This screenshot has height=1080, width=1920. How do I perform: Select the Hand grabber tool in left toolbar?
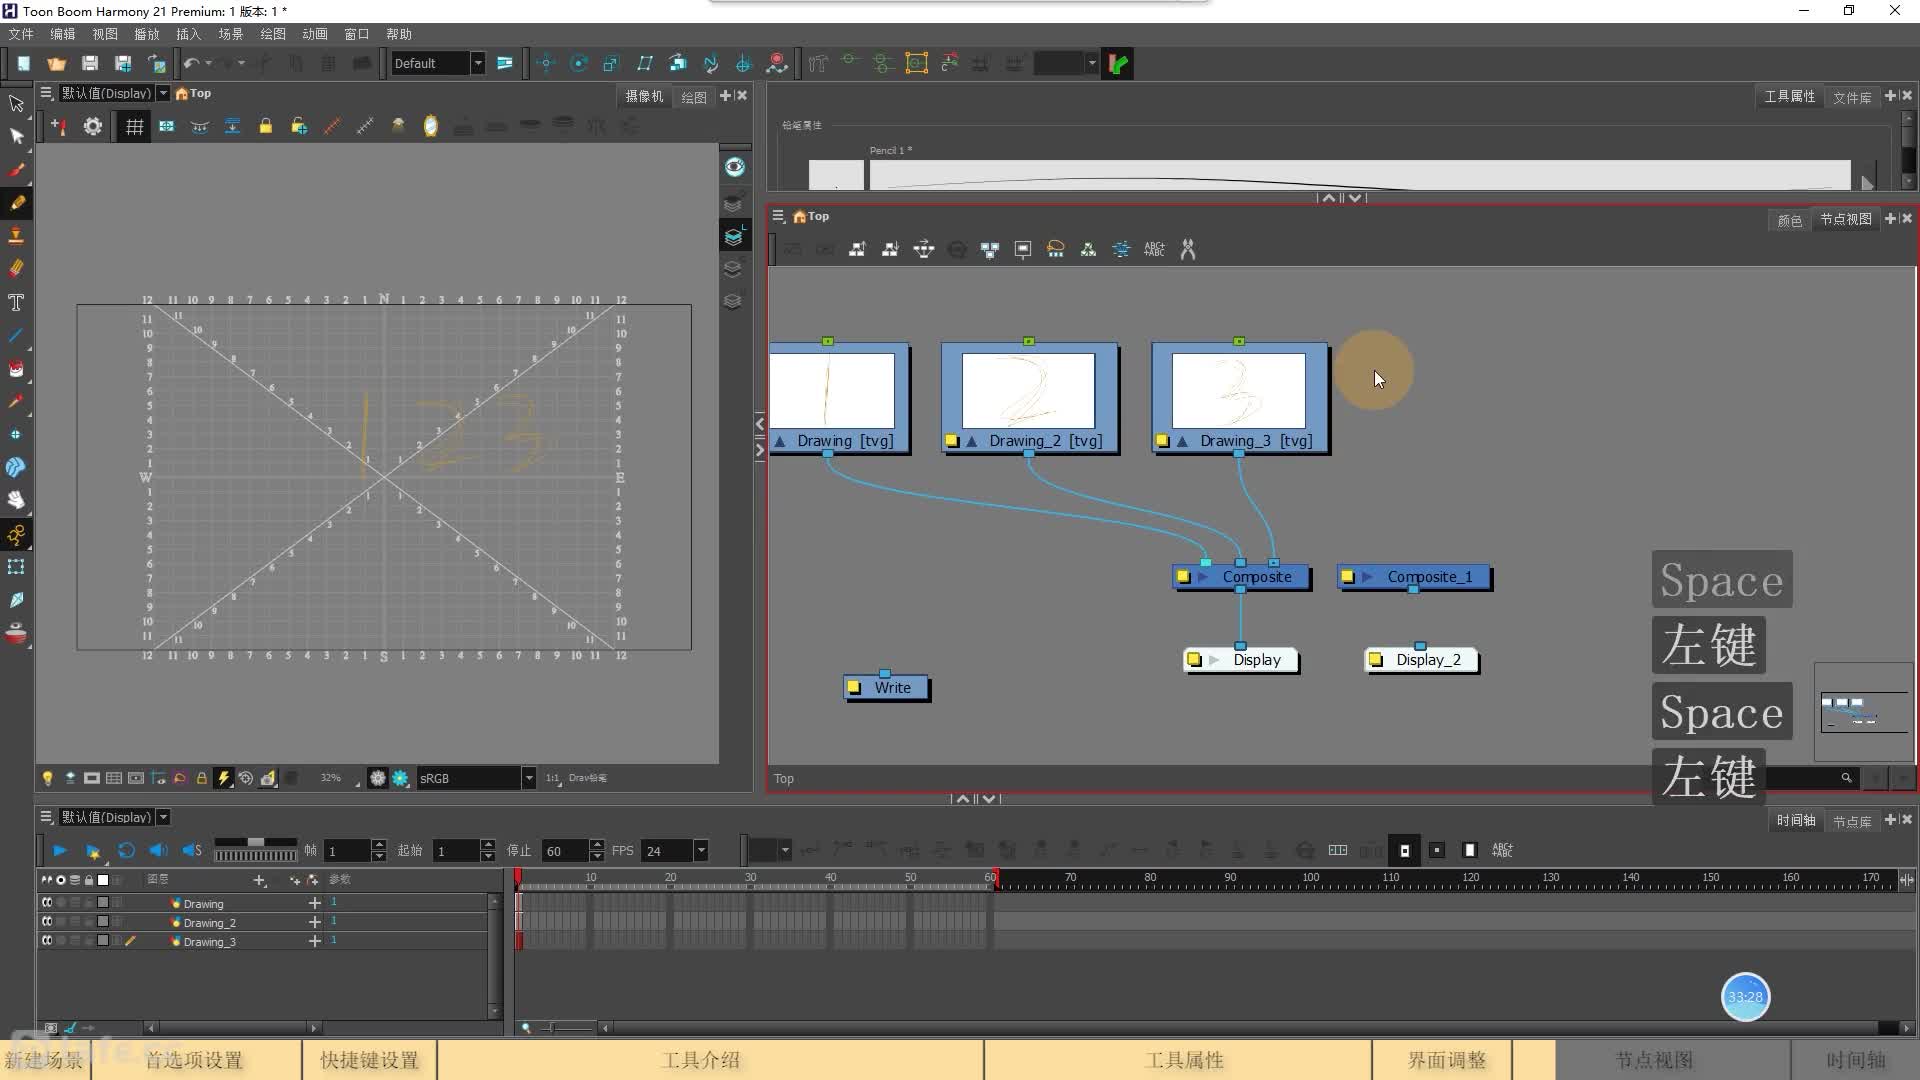[16, 500]
